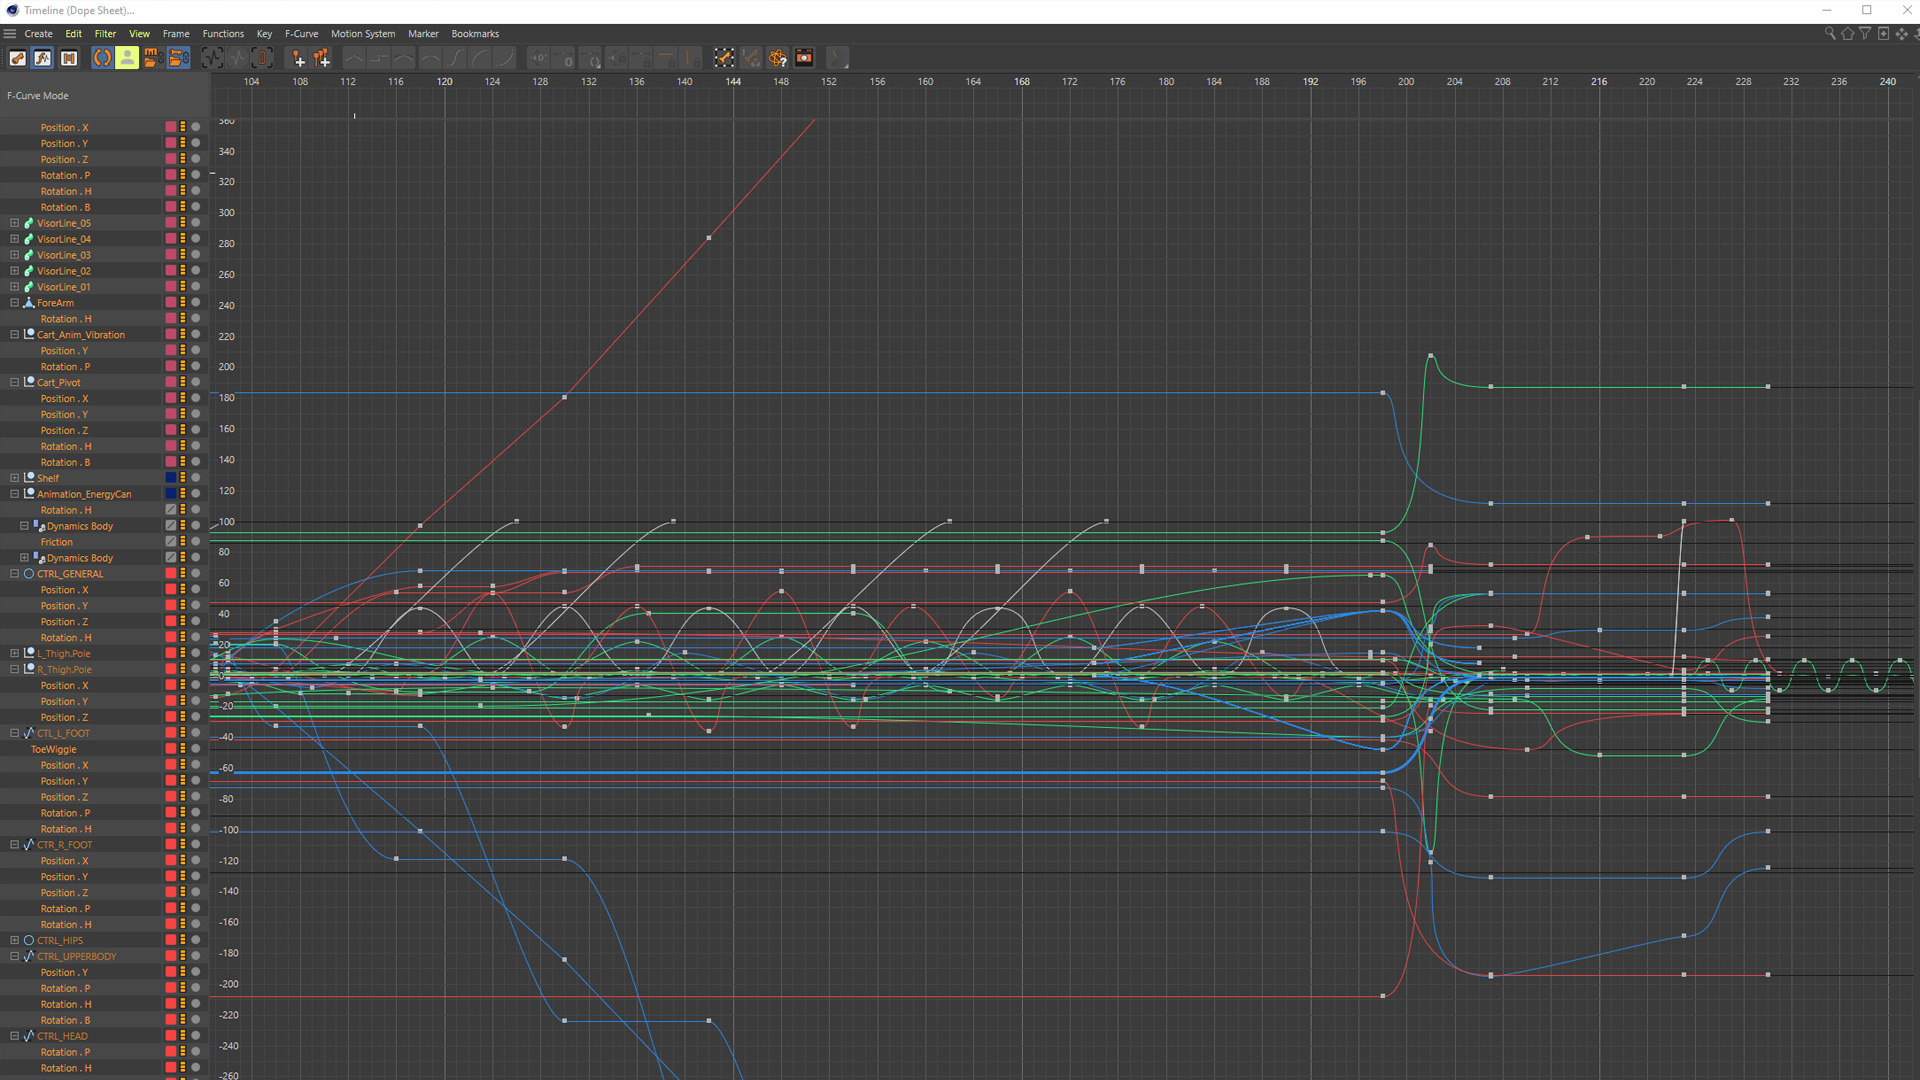Click the record snapshot camera icon
This screenshot has height=1080, width=1920.
804,58
